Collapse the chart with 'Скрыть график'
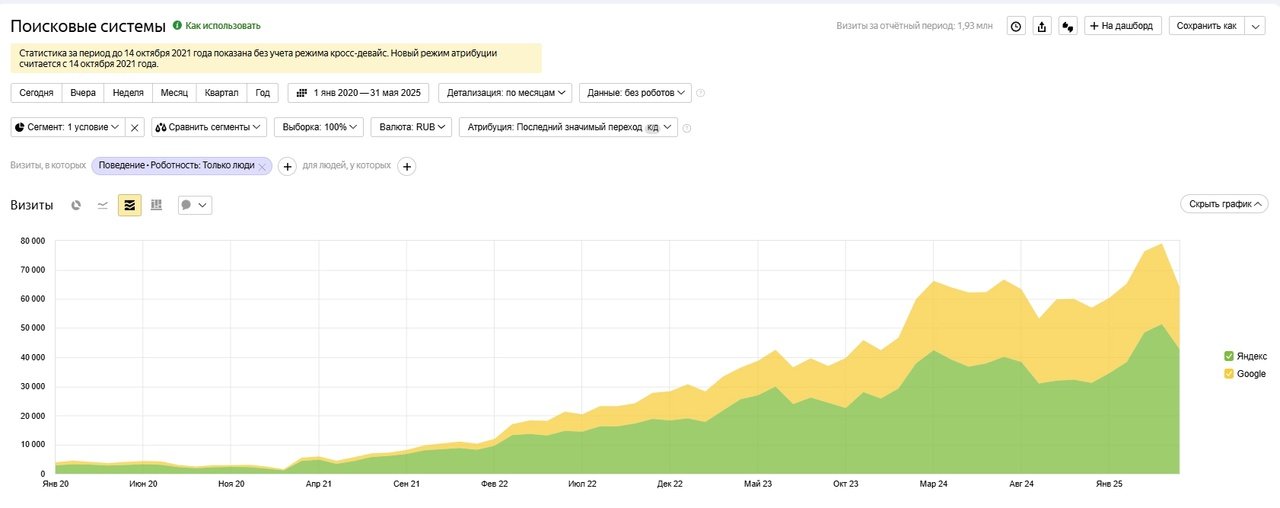Screen dimensions: 1280x508 pos(1224,204)
